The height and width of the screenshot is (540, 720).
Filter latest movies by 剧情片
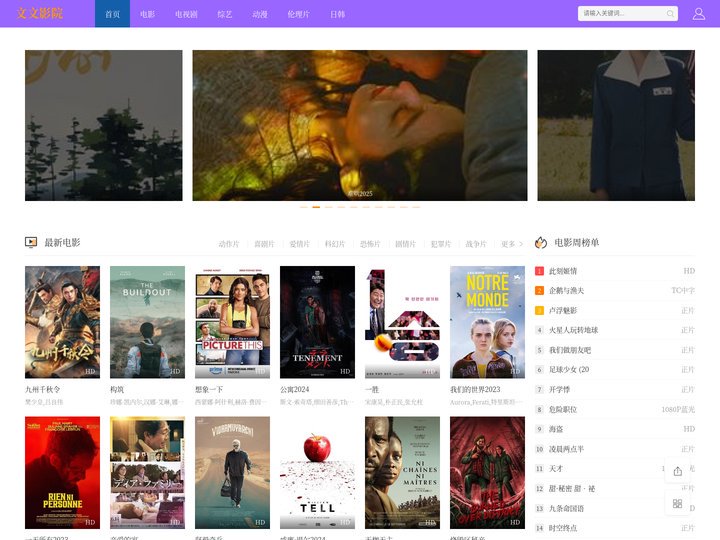point(405,244)
